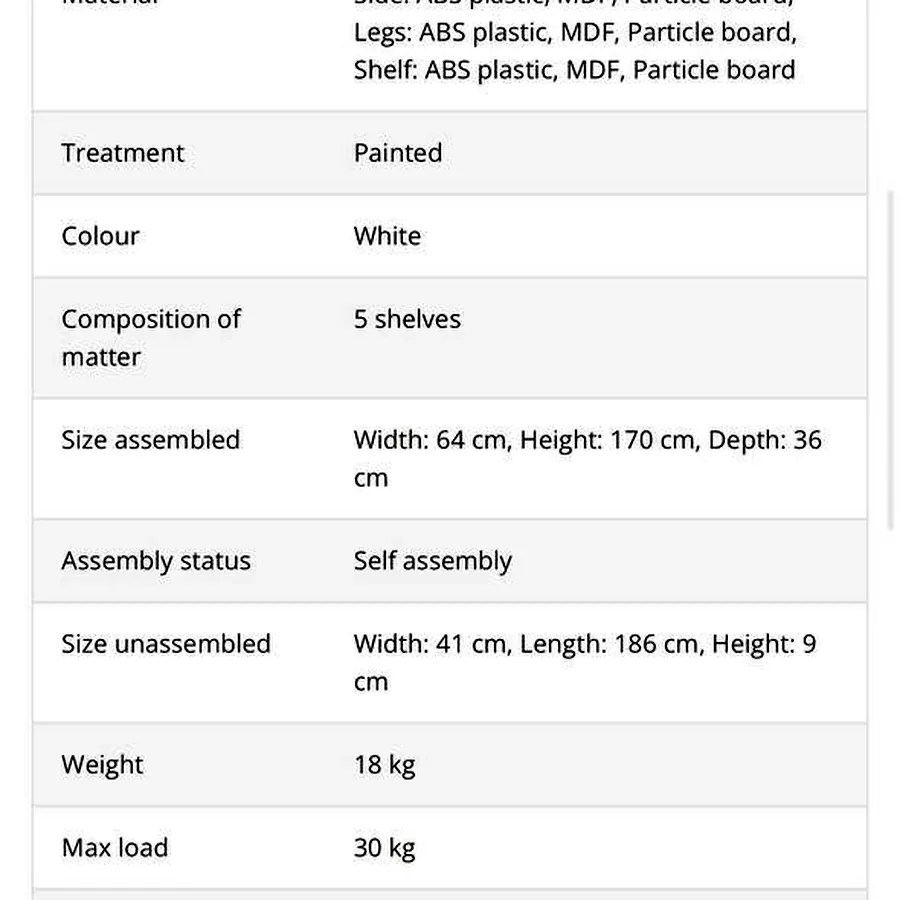Select the White colour value
The width and height of the screenshot is (900, 900).
pos(387,236)
